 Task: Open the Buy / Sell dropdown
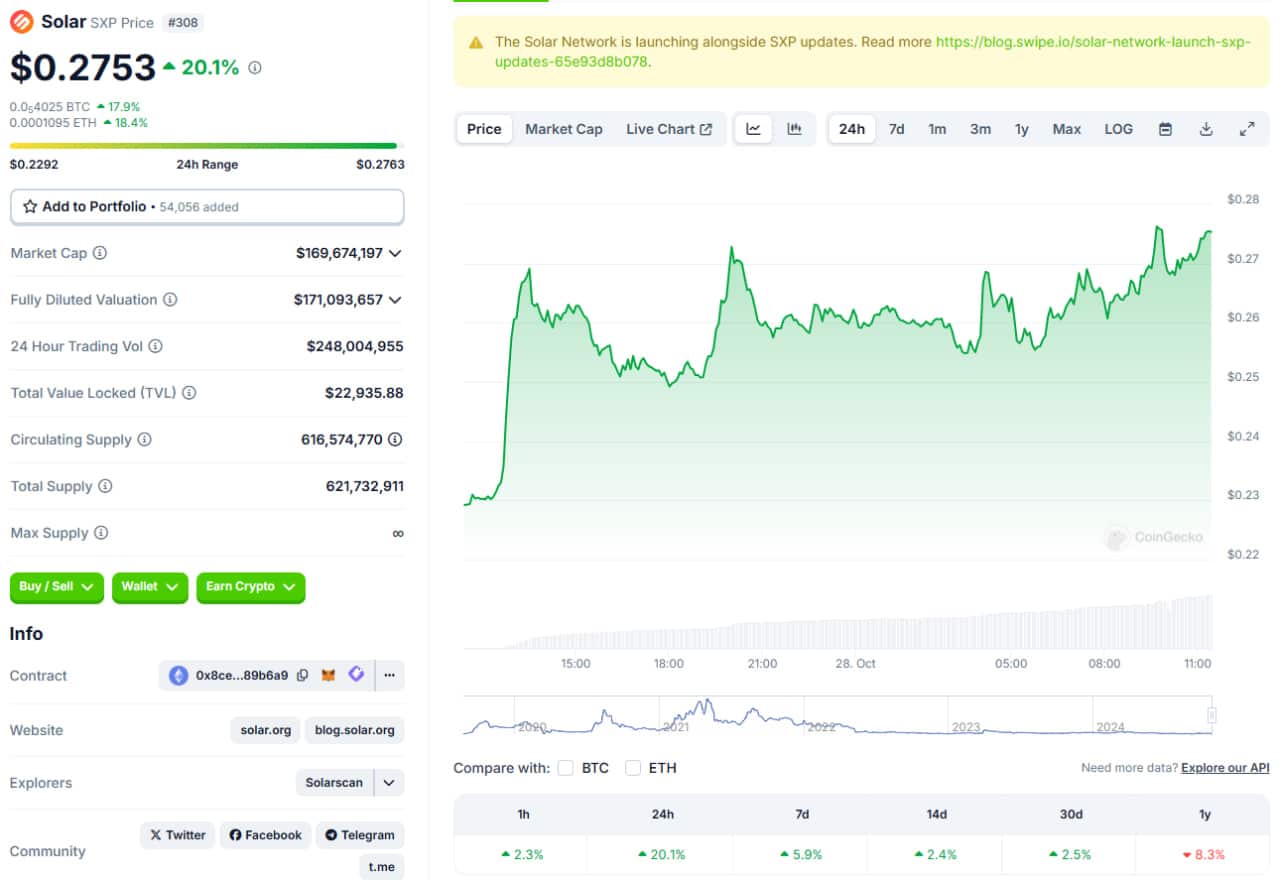(57, 587)
